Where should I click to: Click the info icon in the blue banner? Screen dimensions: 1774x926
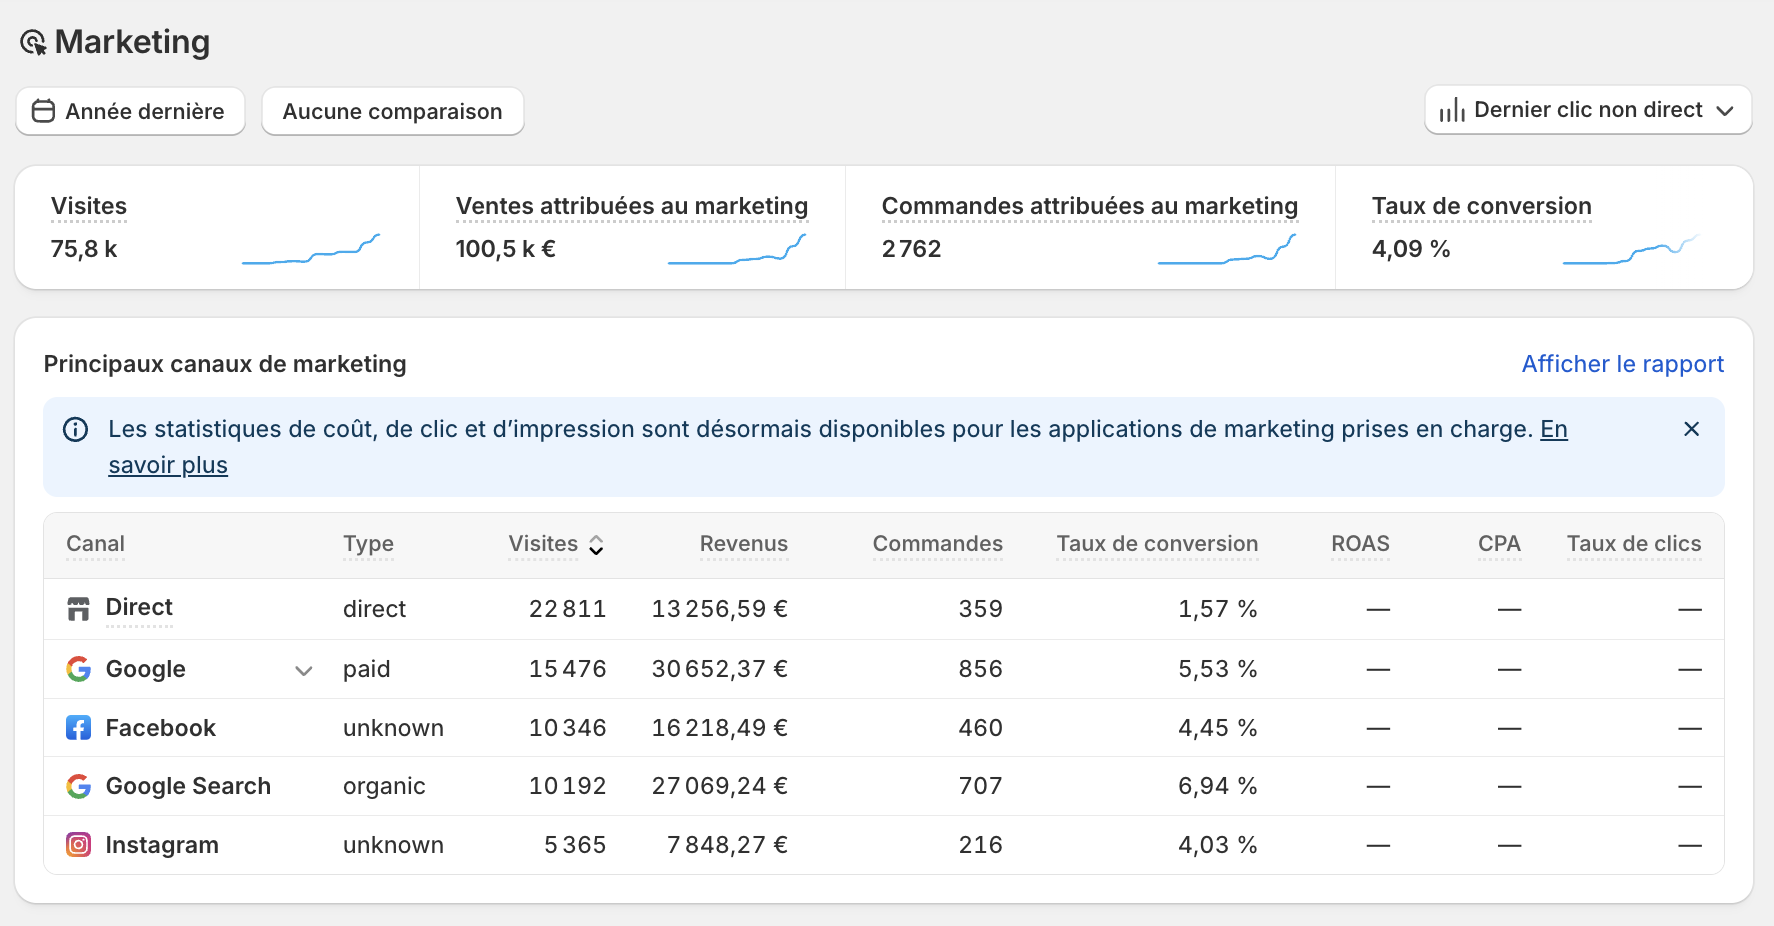click(75, 430)
